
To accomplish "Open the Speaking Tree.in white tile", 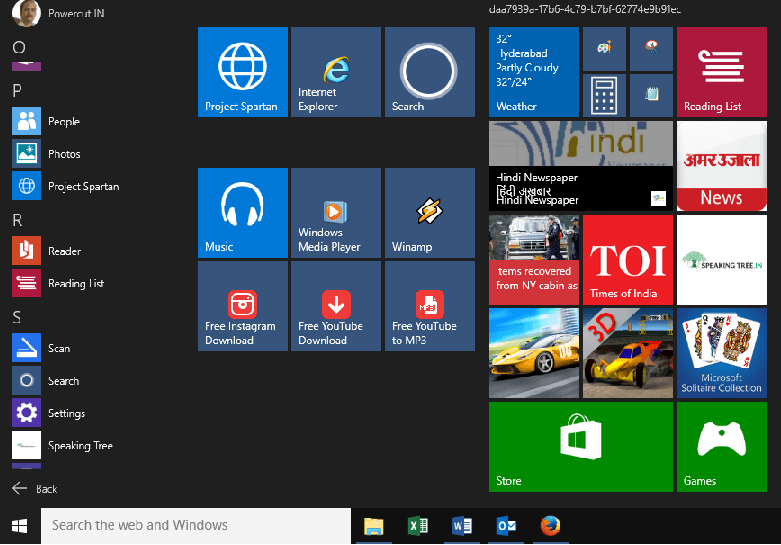I will (722, 260).
